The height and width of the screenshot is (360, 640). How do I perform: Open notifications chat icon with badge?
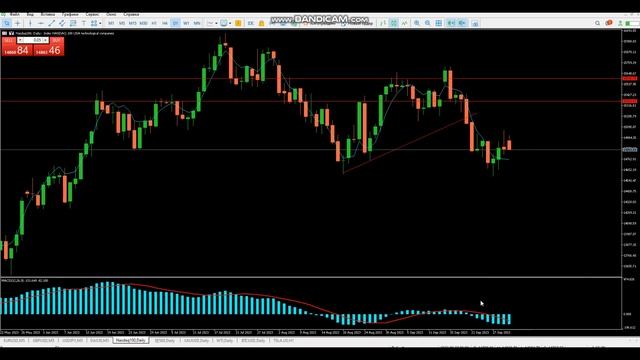click(609, 23)
